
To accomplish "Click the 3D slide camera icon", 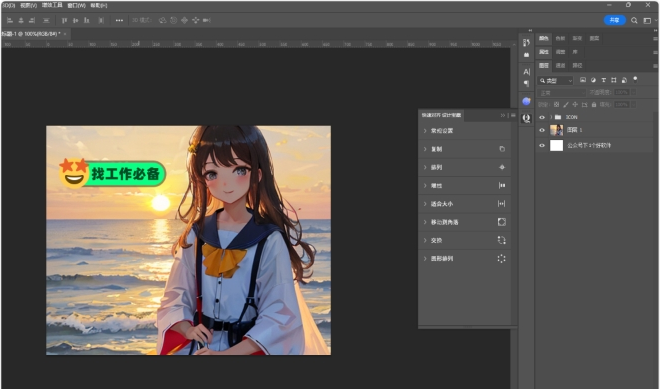I will point(195,20).
